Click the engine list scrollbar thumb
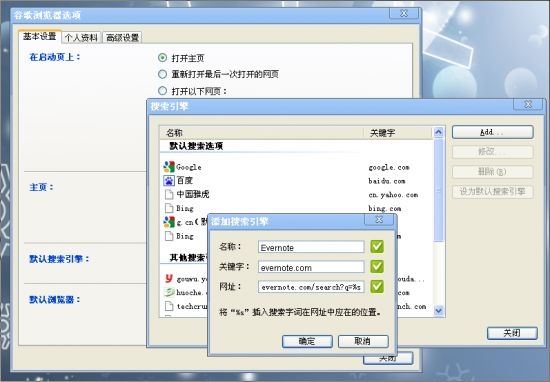 point(438,189)
